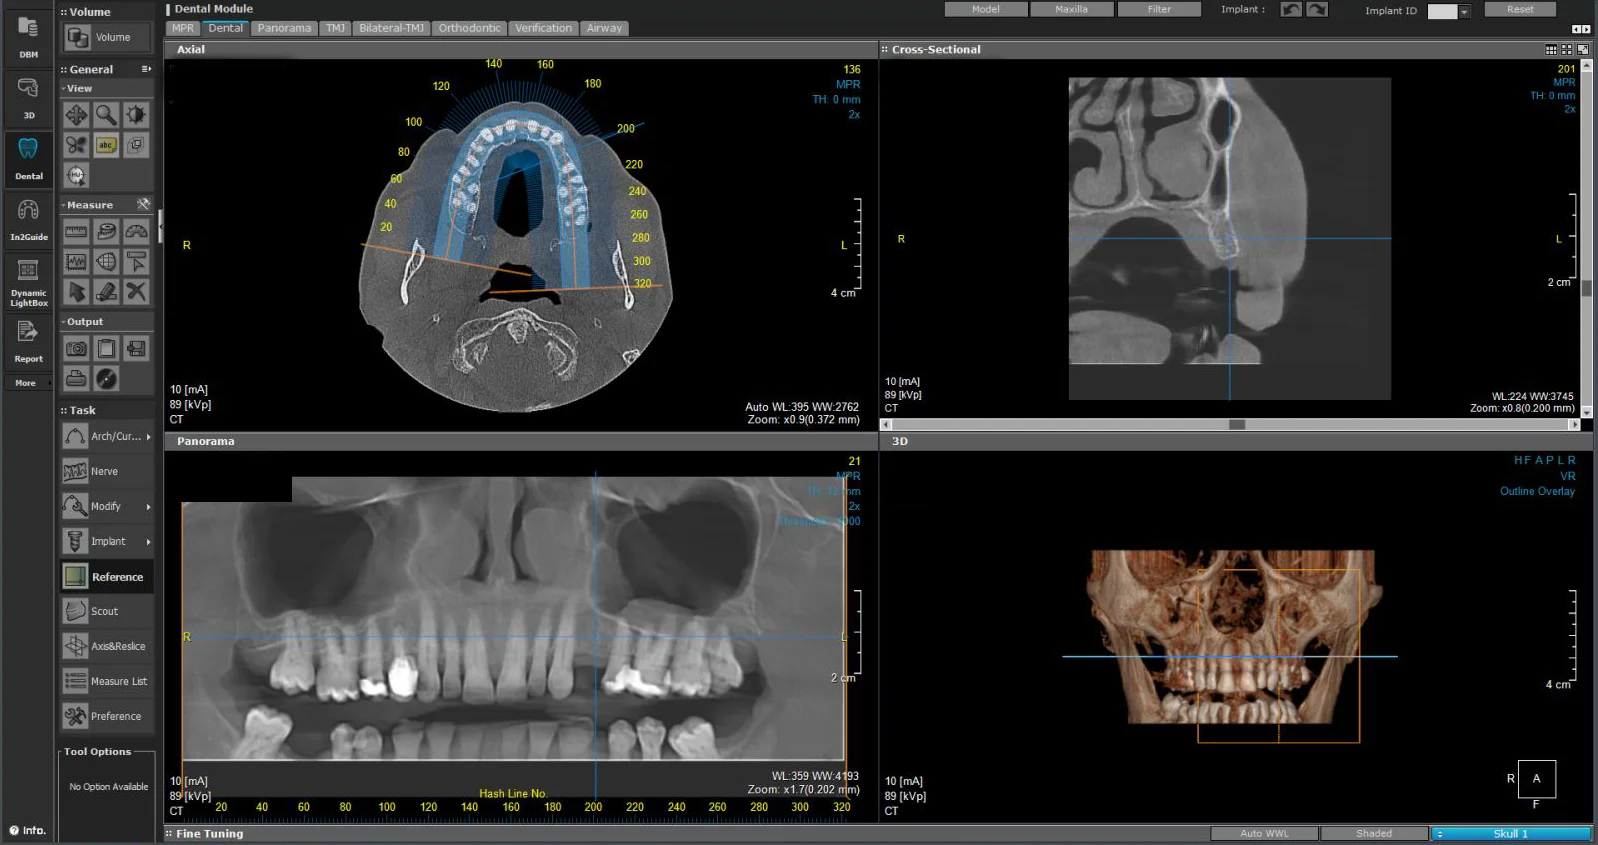Viewport: 1598px width, 845px height.
Task: Click the CD burn disc icon
Action: pyautogui.click(x=106, y=379)
